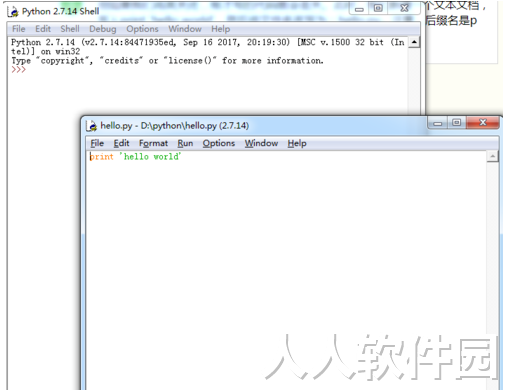Close the hello.py editor window
The height and width of the screenshot is (390, 514).
click(x=483, y=123)
